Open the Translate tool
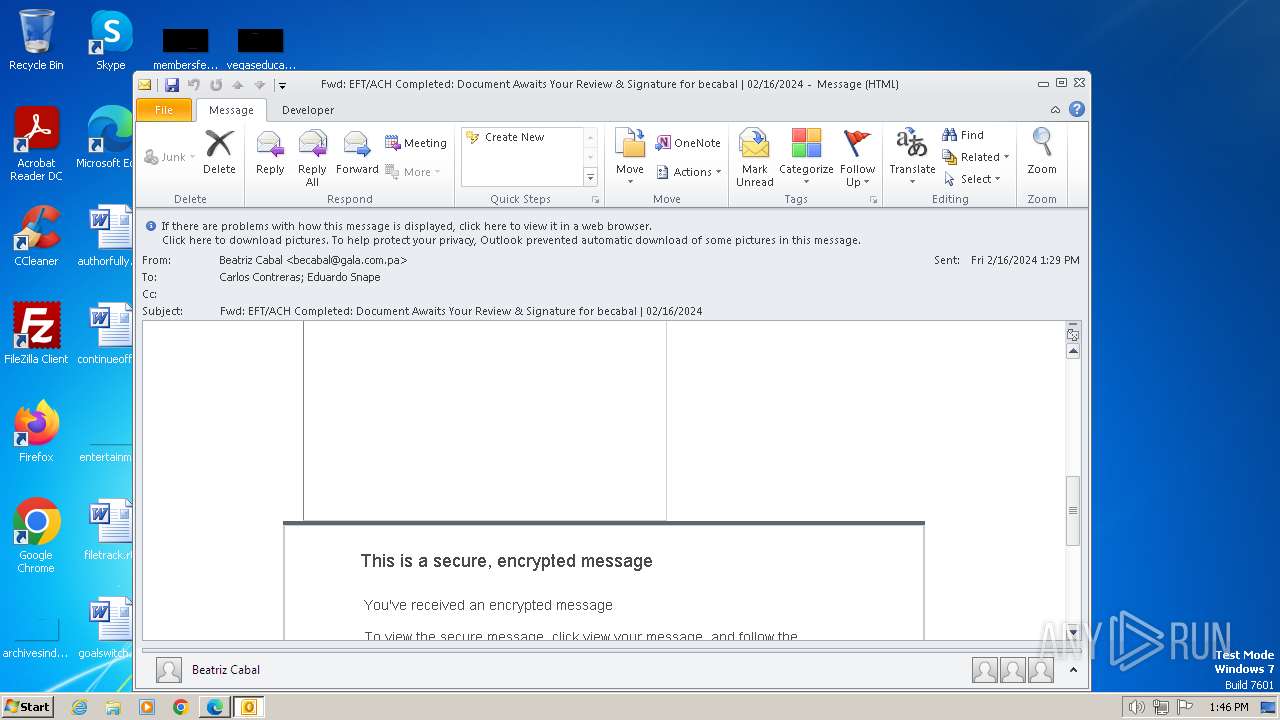Image resolution: width=1280 pixels, height=720 pixels. point(912,158)
